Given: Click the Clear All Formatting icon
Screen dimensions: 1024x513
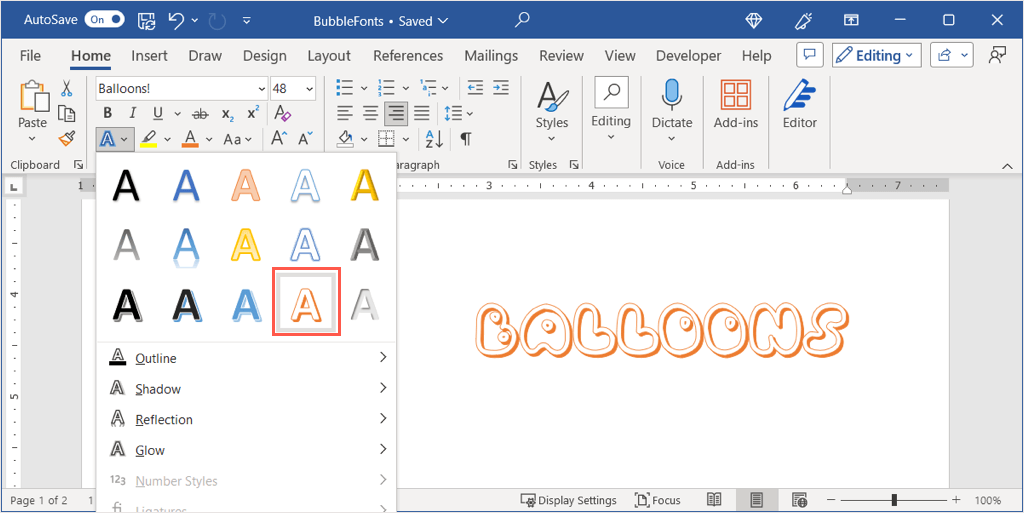Looking at the screenshot, I should pos(282,113).
